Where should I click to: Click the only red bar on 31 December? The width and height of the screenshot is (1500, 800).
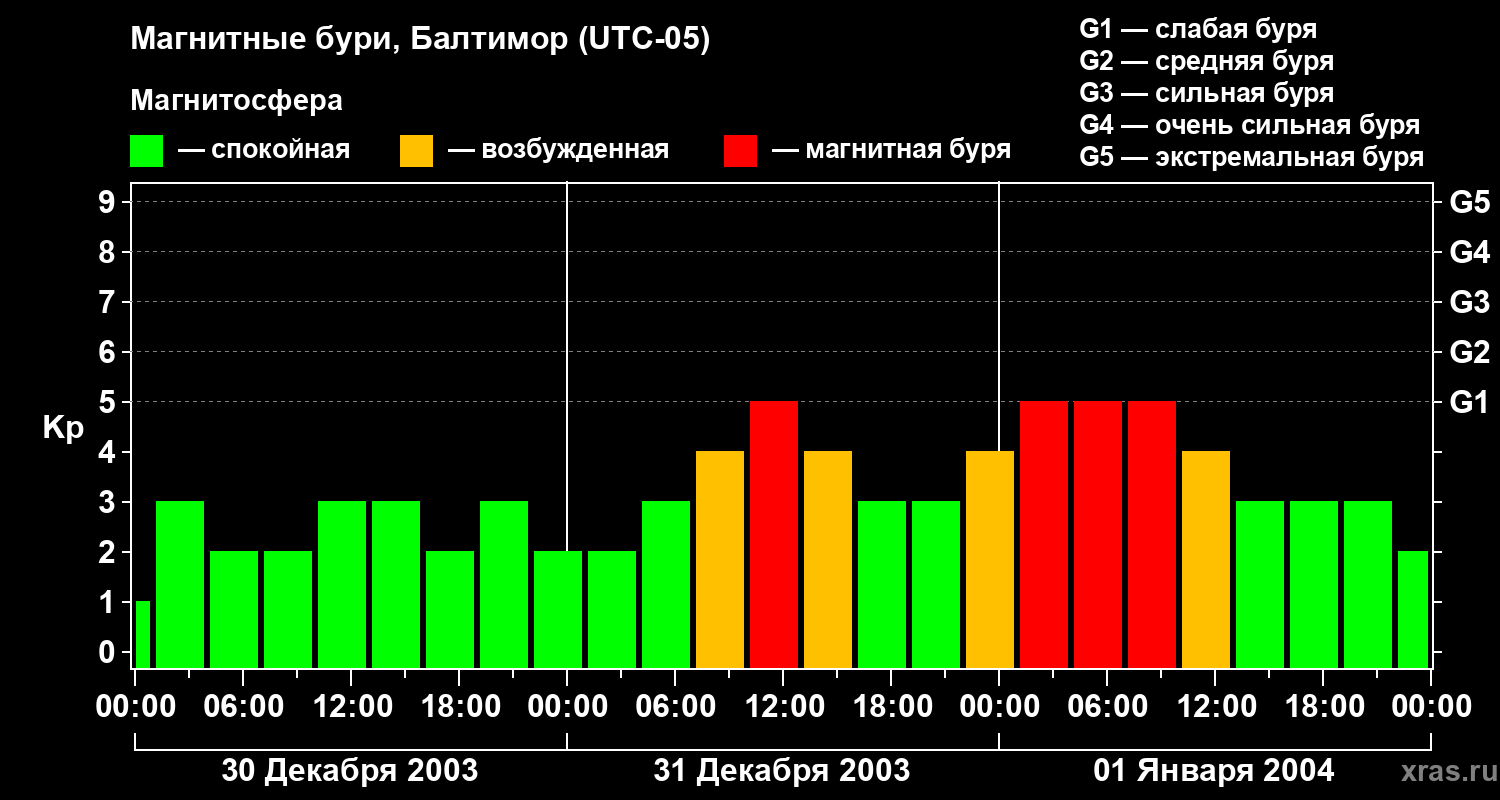pos(774,535)
